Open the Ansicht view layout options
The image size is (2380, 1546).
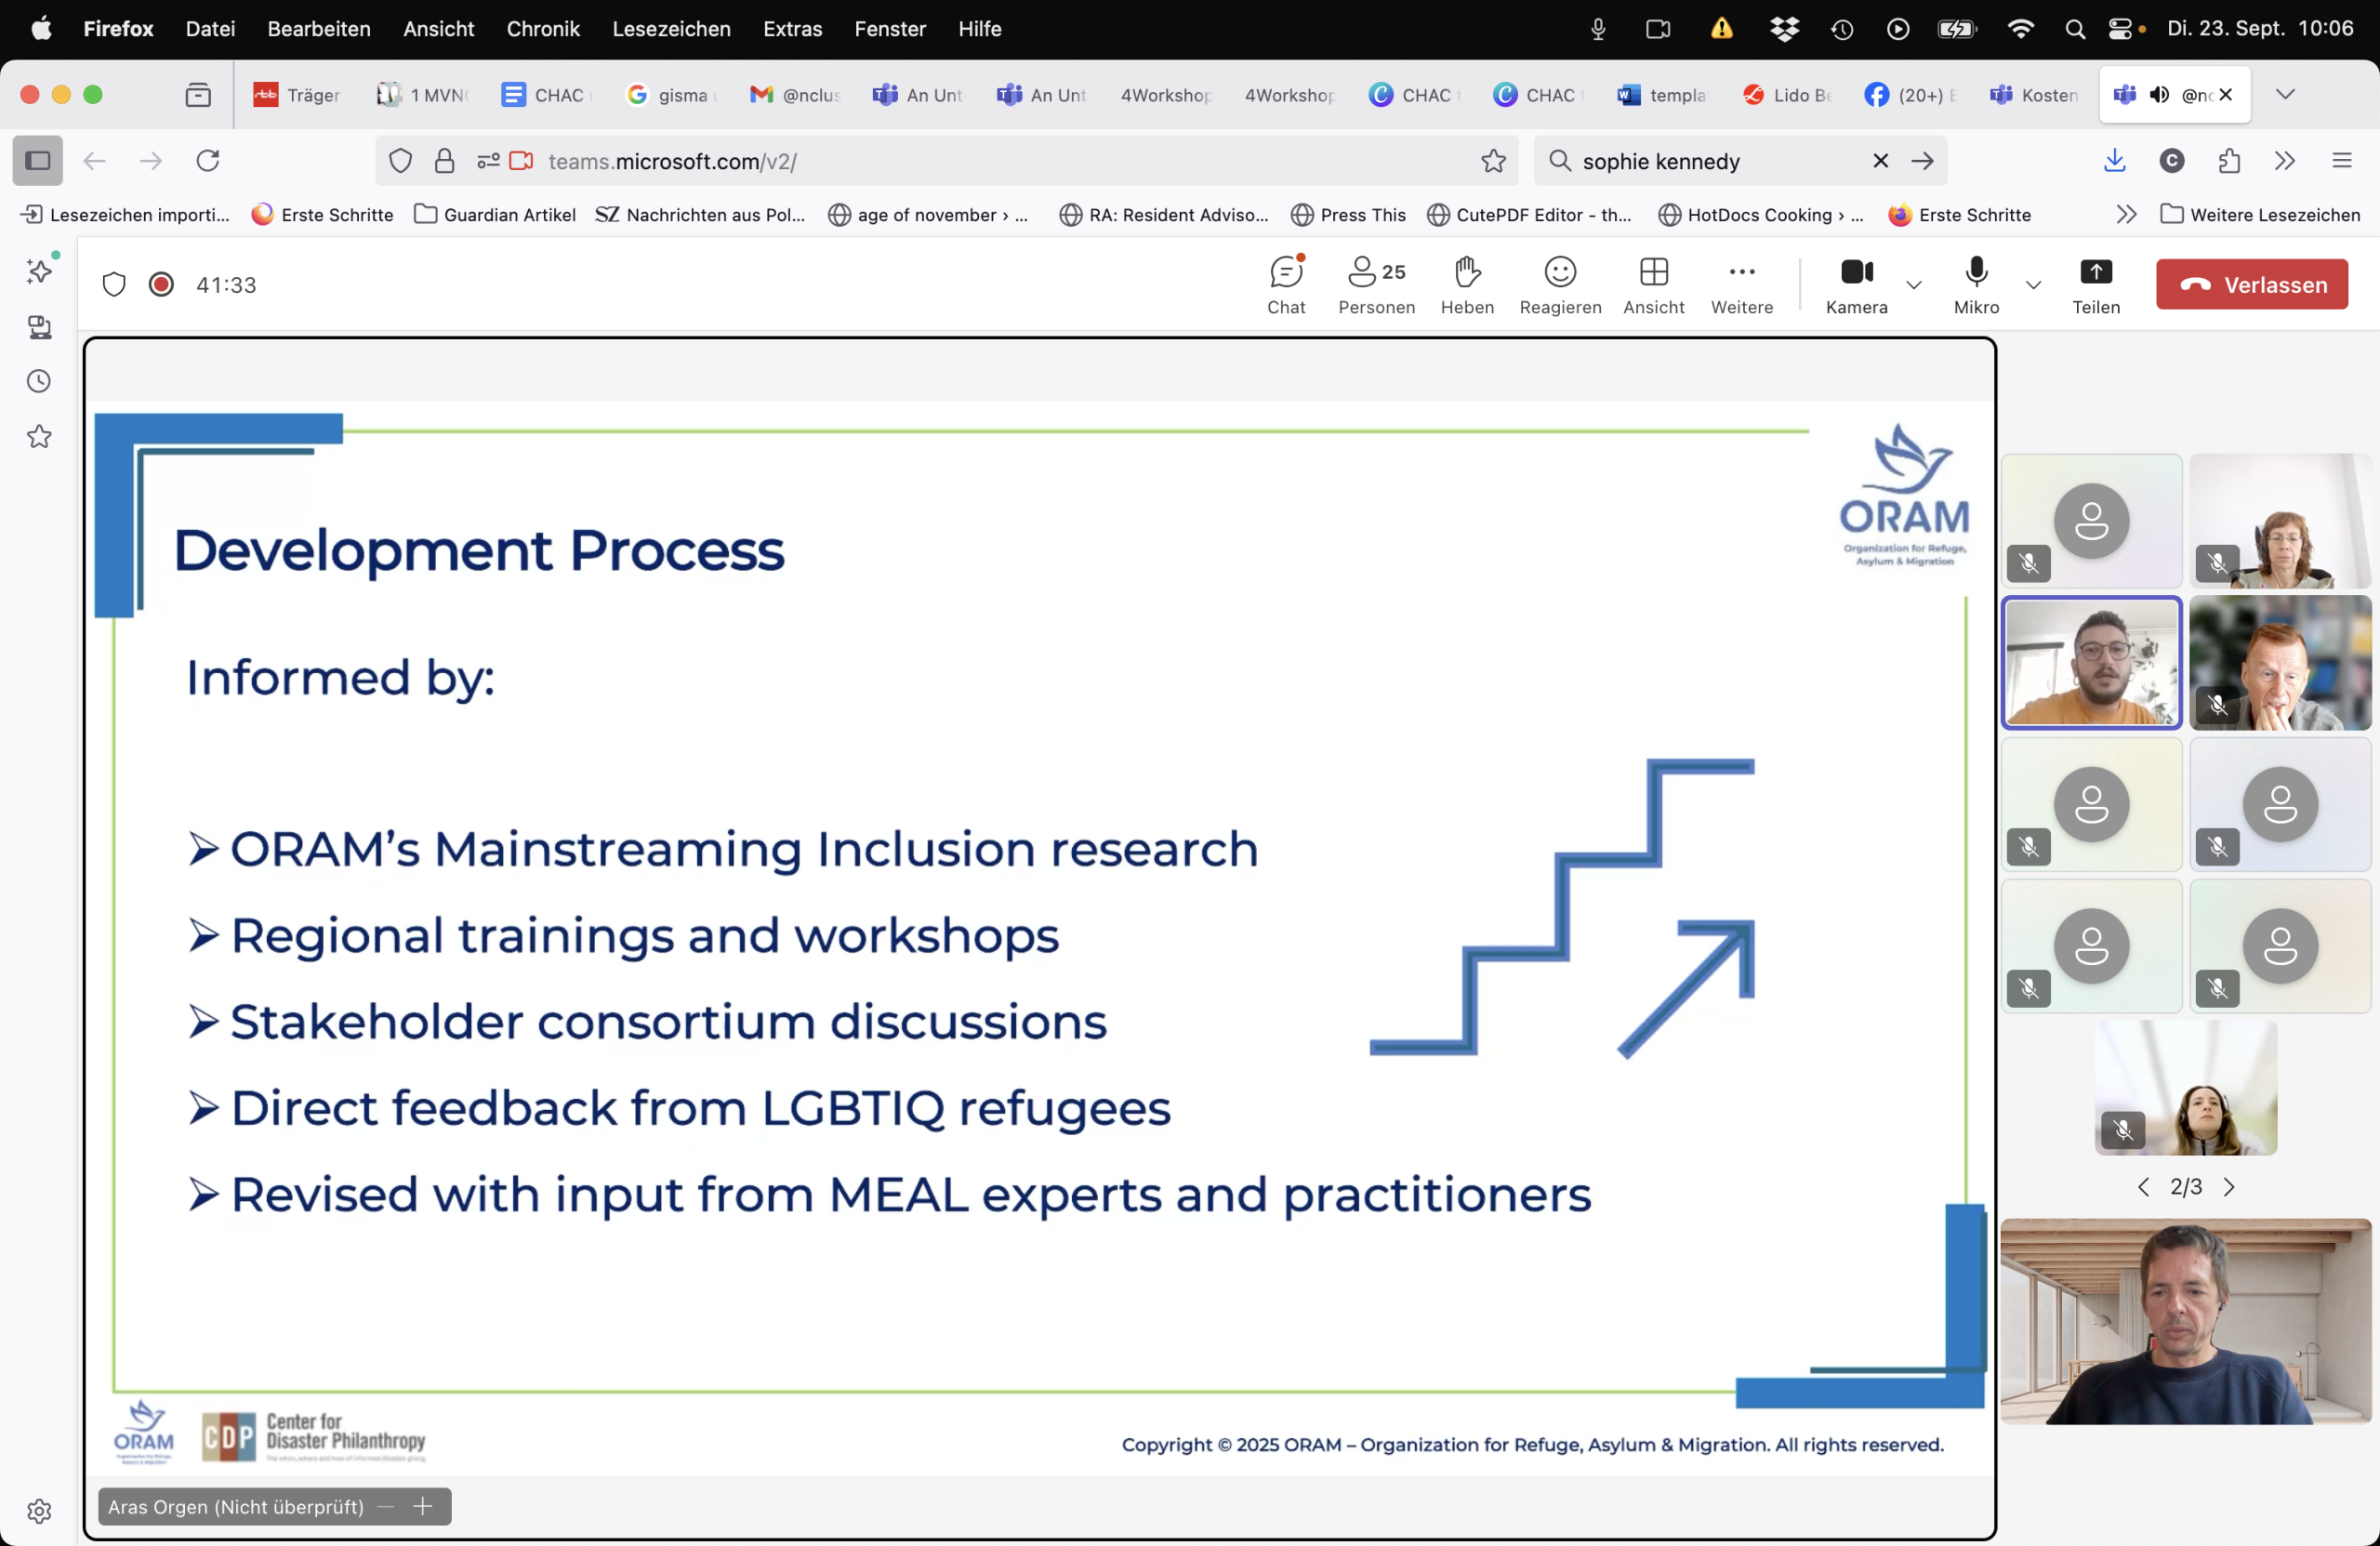pos(1653,285)
